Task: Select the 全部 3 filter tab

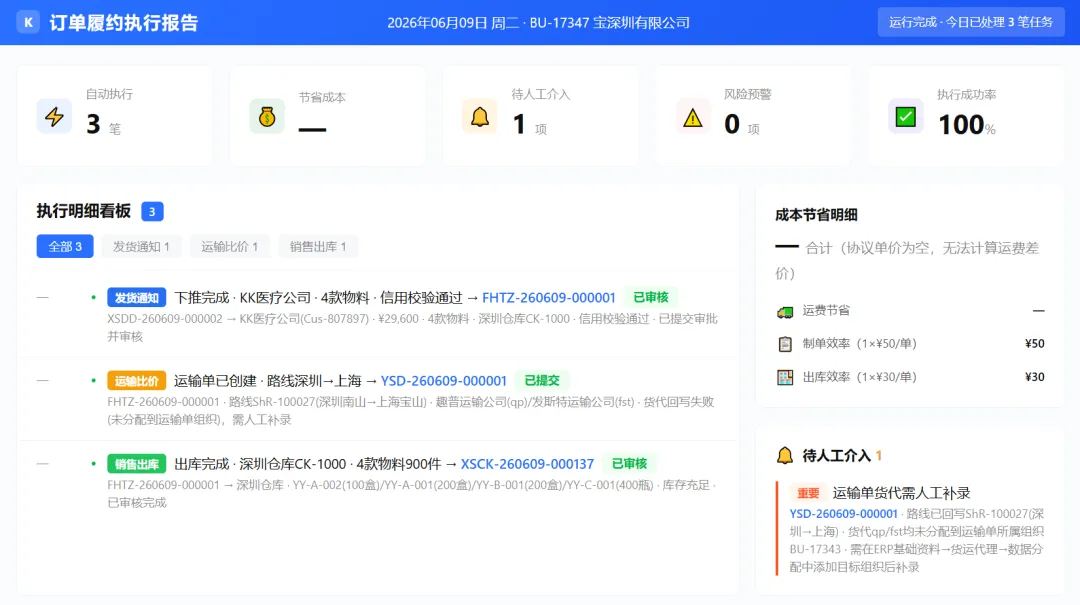Action: (65, 246)
